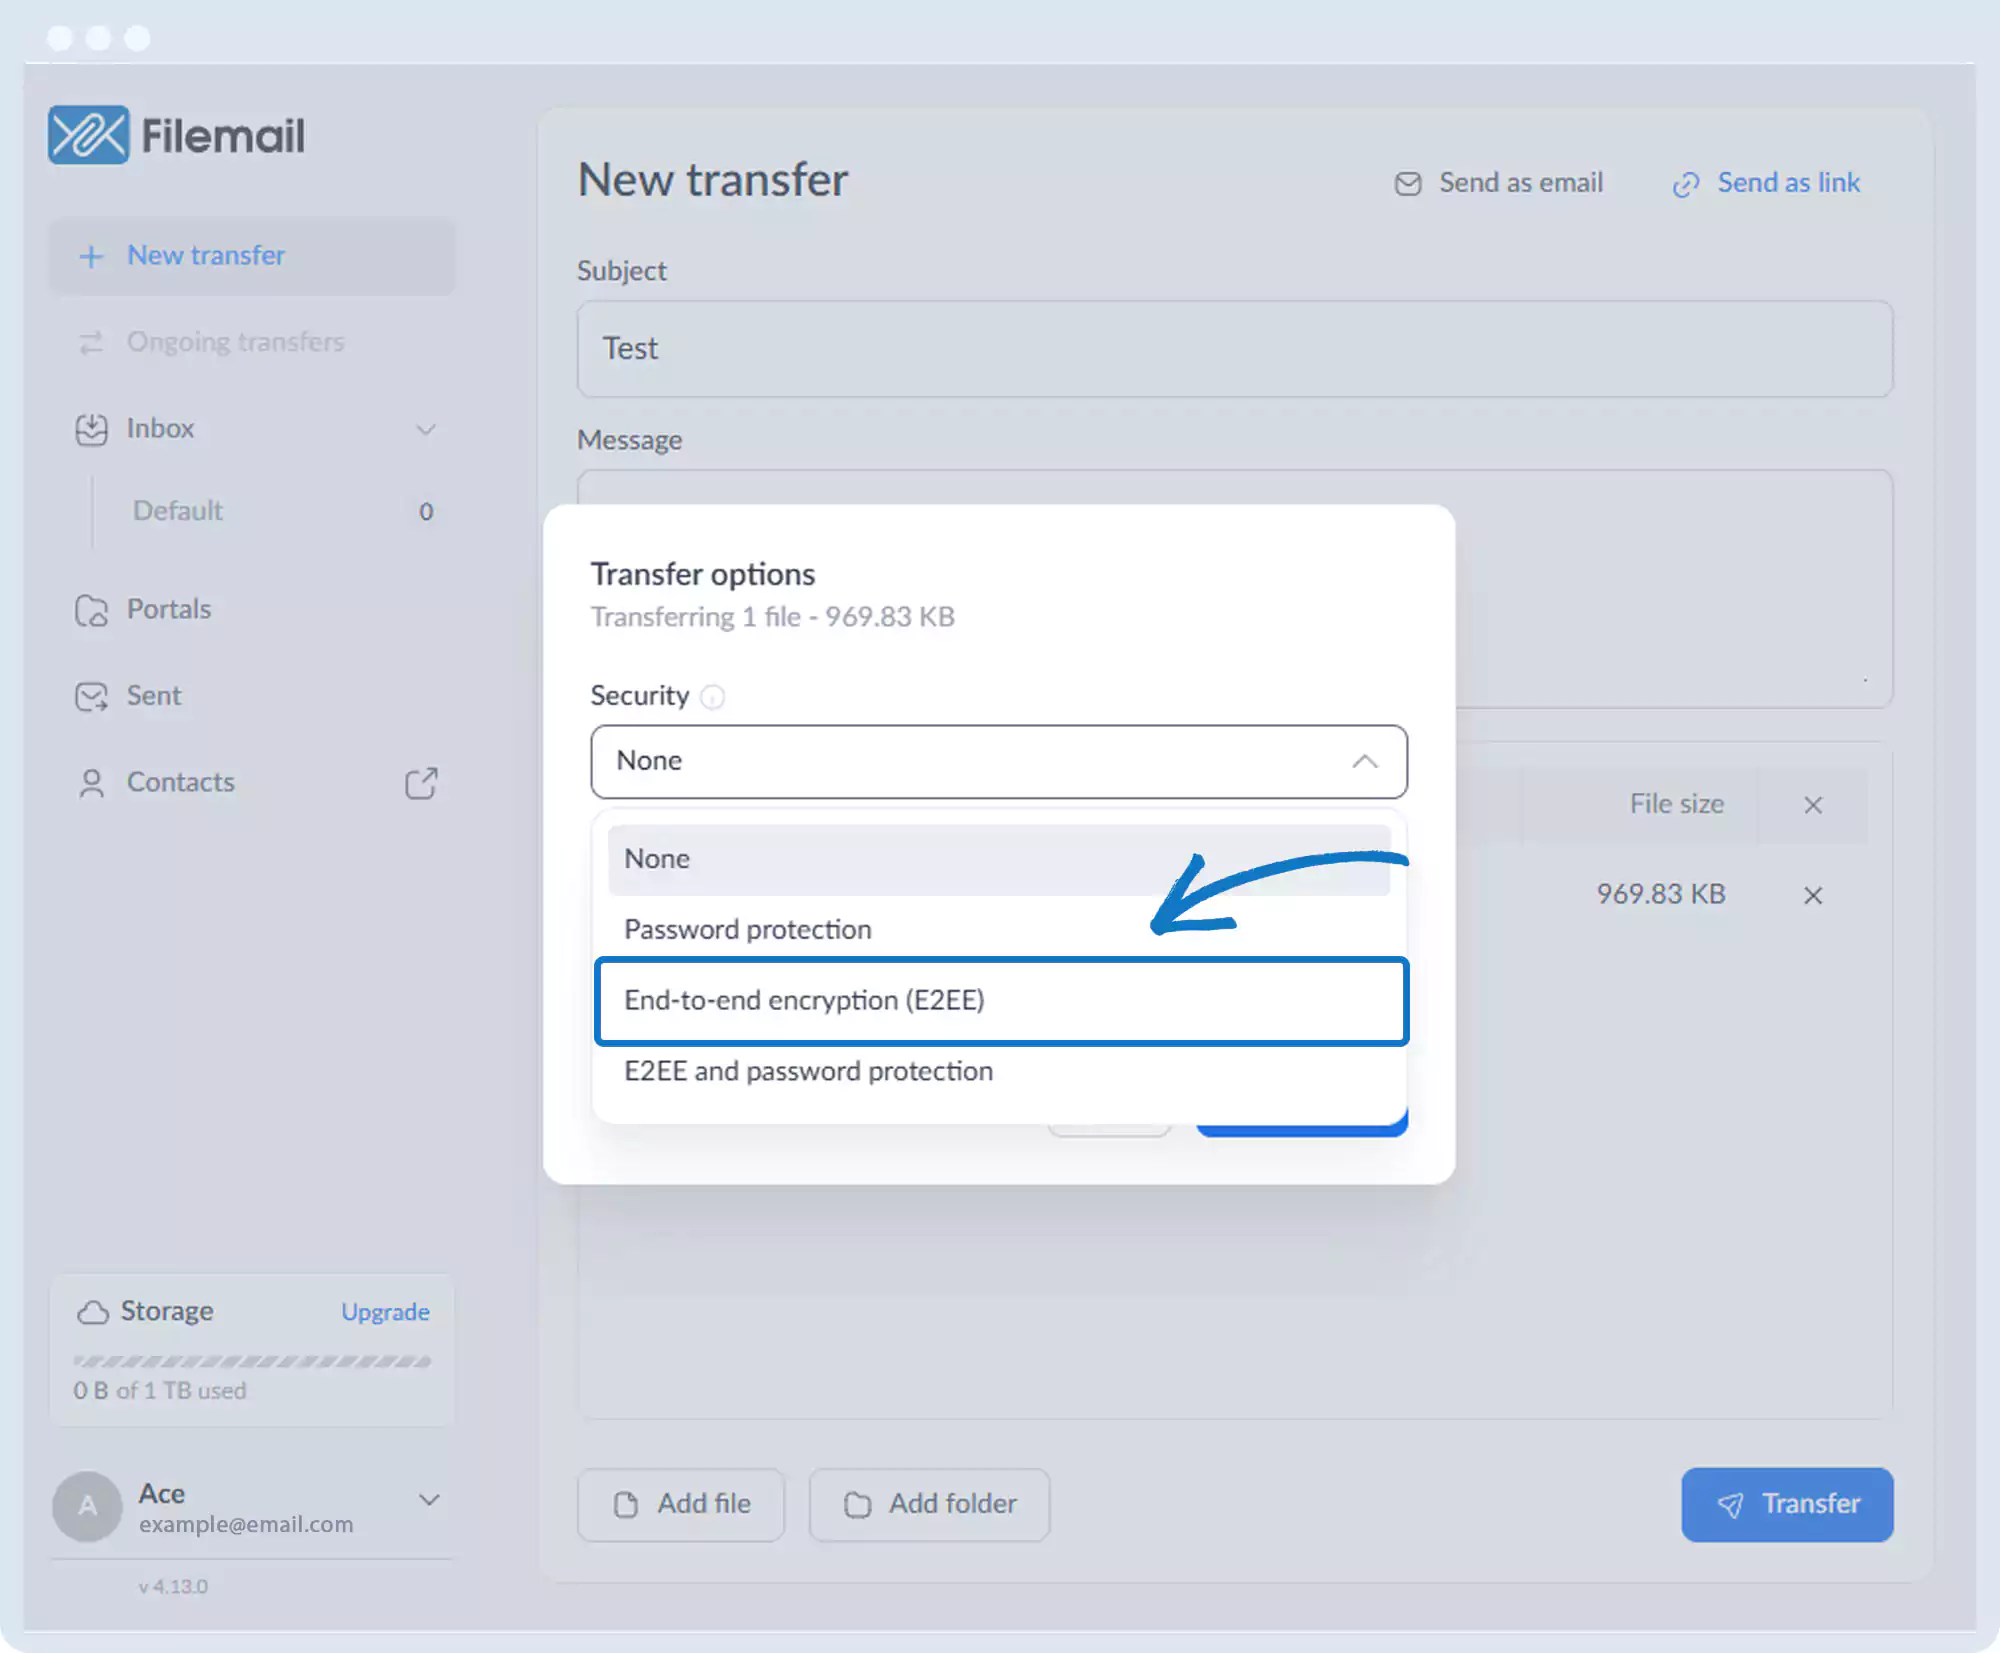
Task: Click the Subject input field
Action: (1234, 349)
